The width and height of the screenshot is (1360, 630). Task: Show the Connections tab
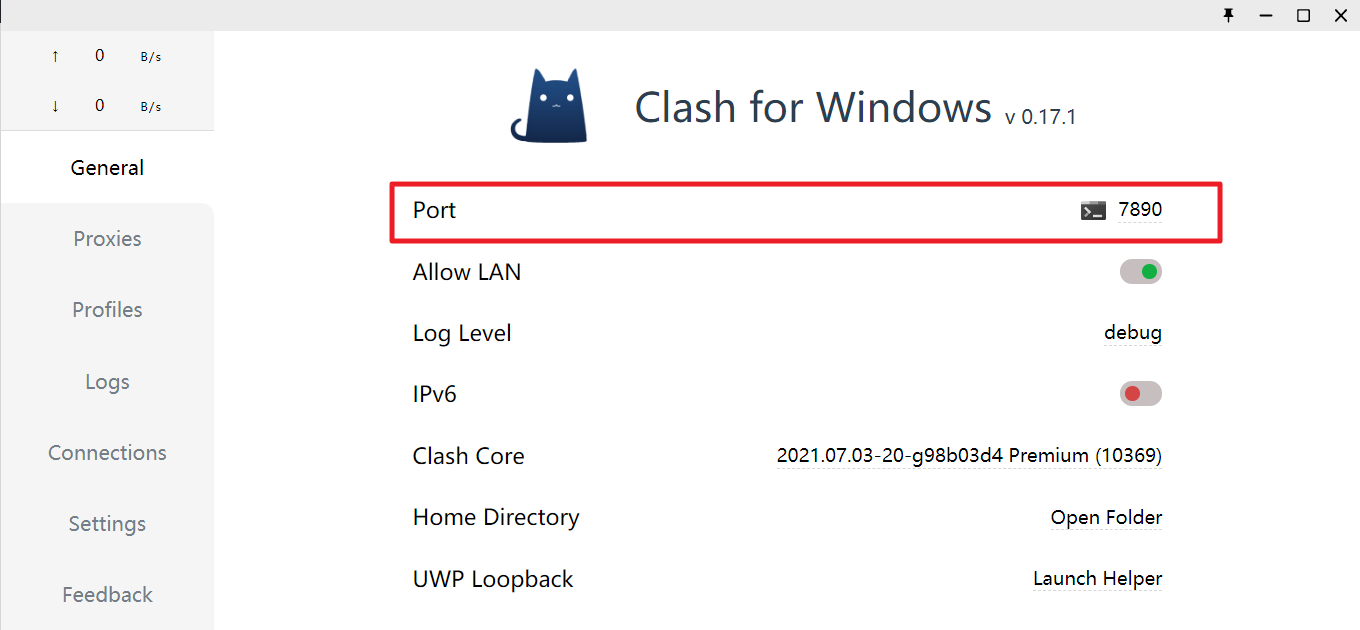click(x=107, y=453)
